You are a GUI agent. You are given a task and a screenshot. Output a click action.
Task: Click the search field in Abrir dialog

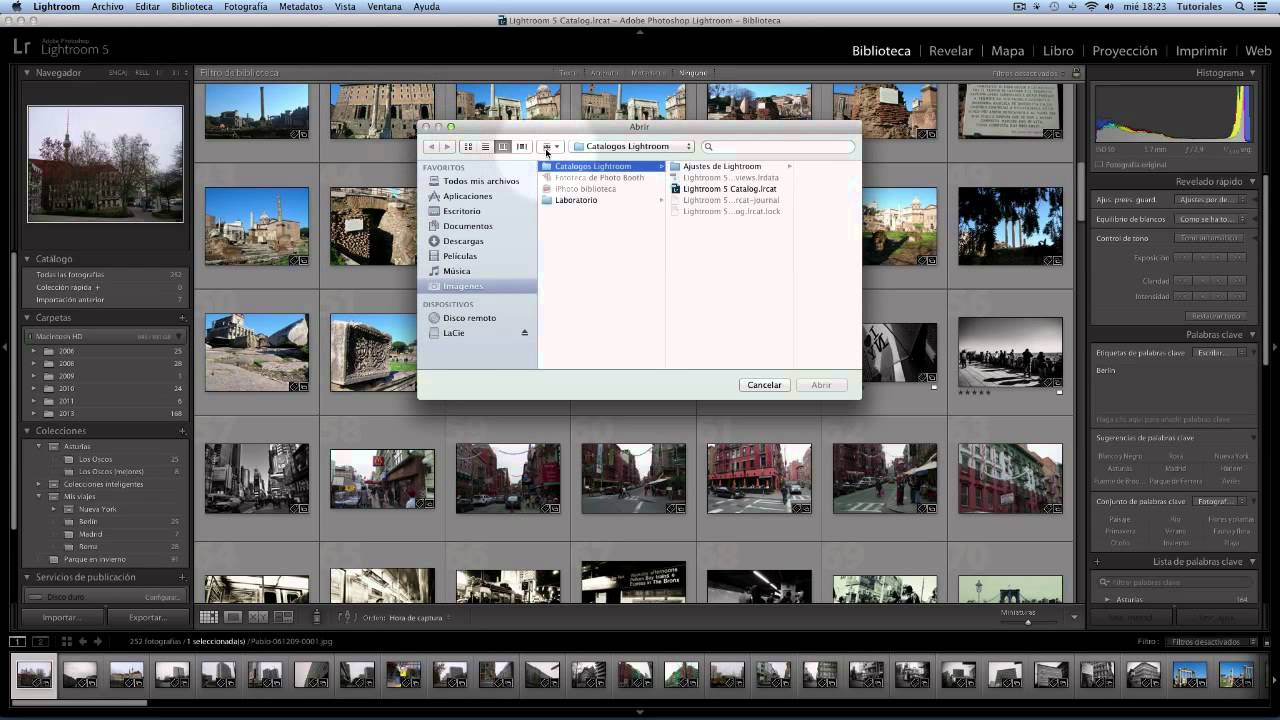[x=778, y=147]
